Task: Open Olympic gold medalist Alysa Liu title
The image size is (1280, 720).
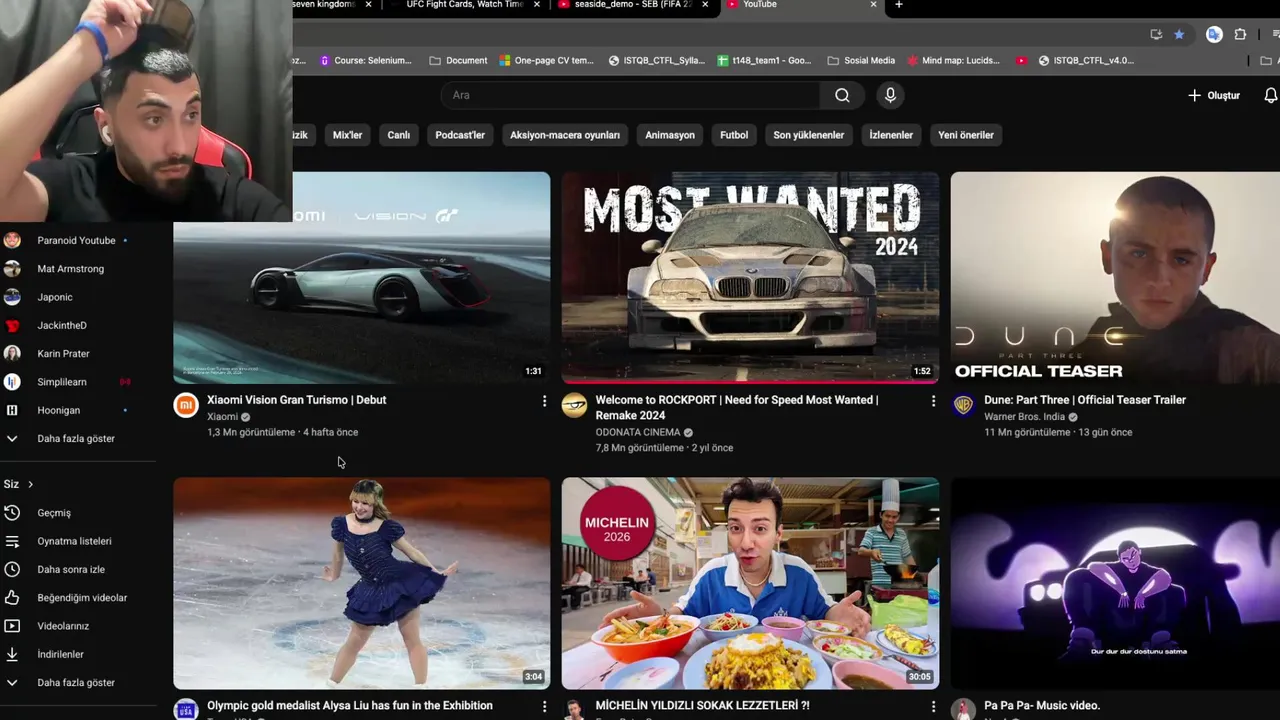Action: [x=350, y=706]
